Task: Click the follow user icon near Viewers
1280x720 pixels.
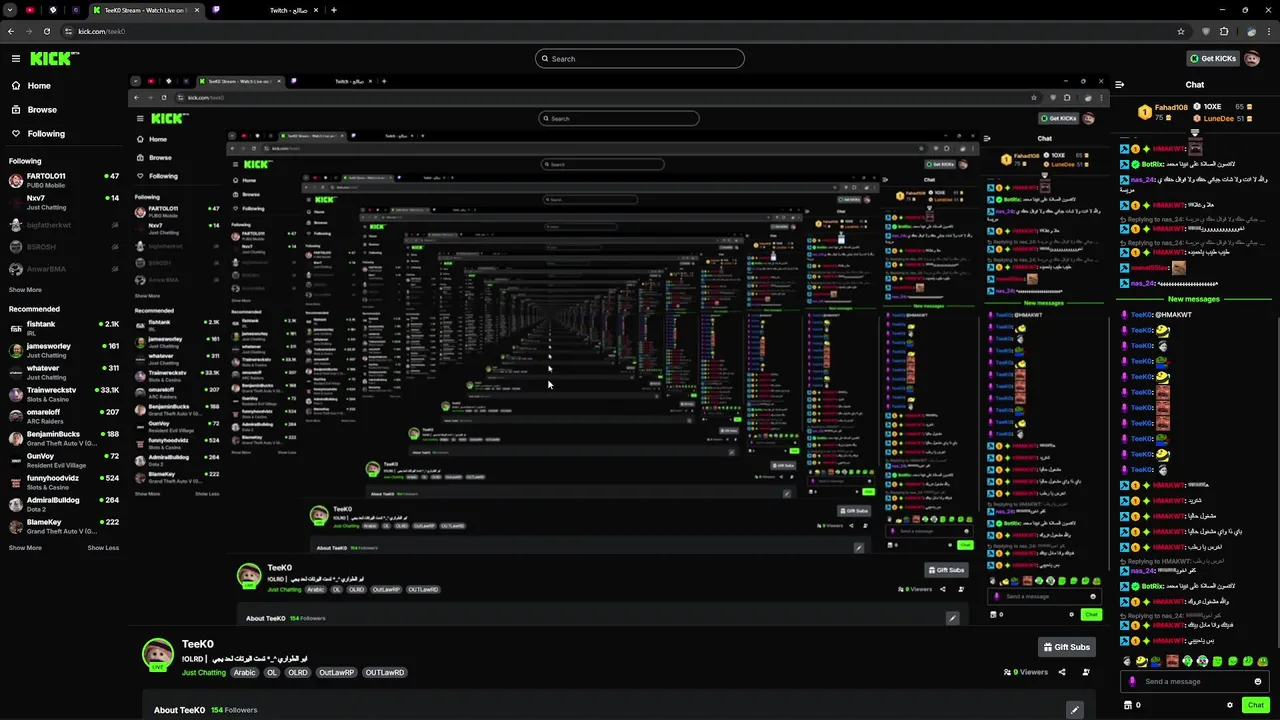Action: point(1086,672)
